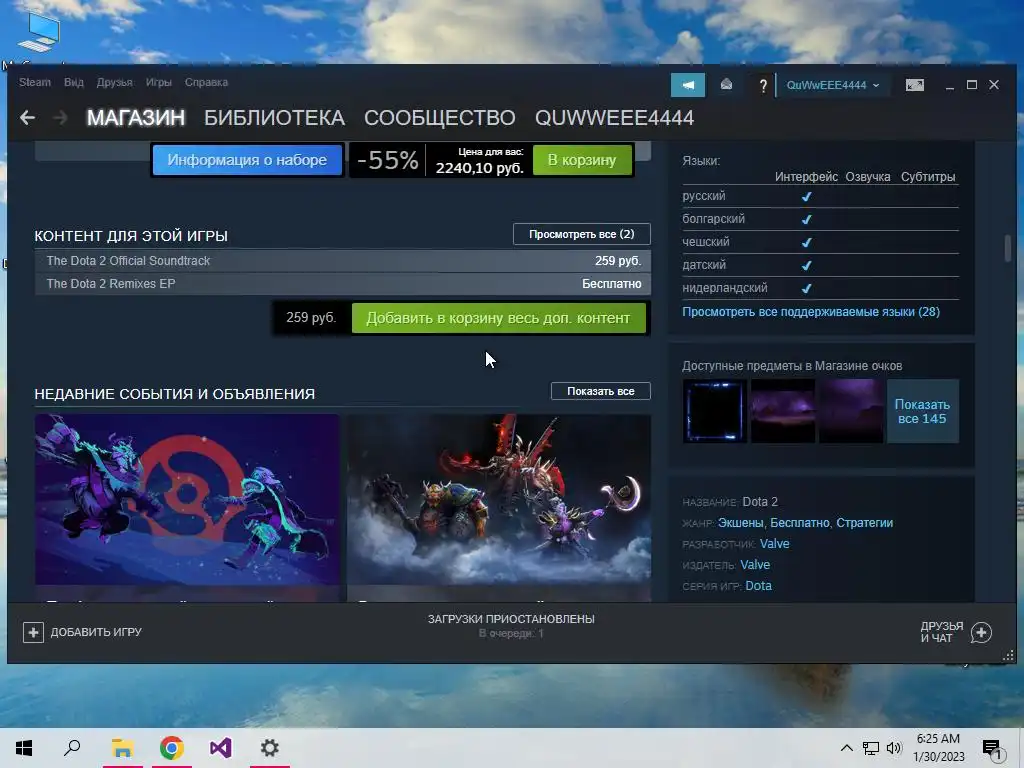This screenshot has height=768, width=1024.
Task: Click В корзину button
Action: (x=582, y=160)
